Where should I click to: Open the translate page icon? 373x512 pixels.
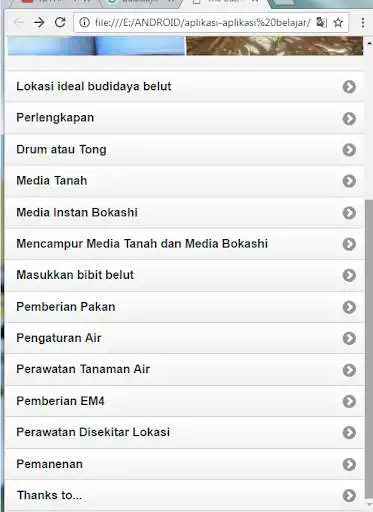click(x=321, y=22)
